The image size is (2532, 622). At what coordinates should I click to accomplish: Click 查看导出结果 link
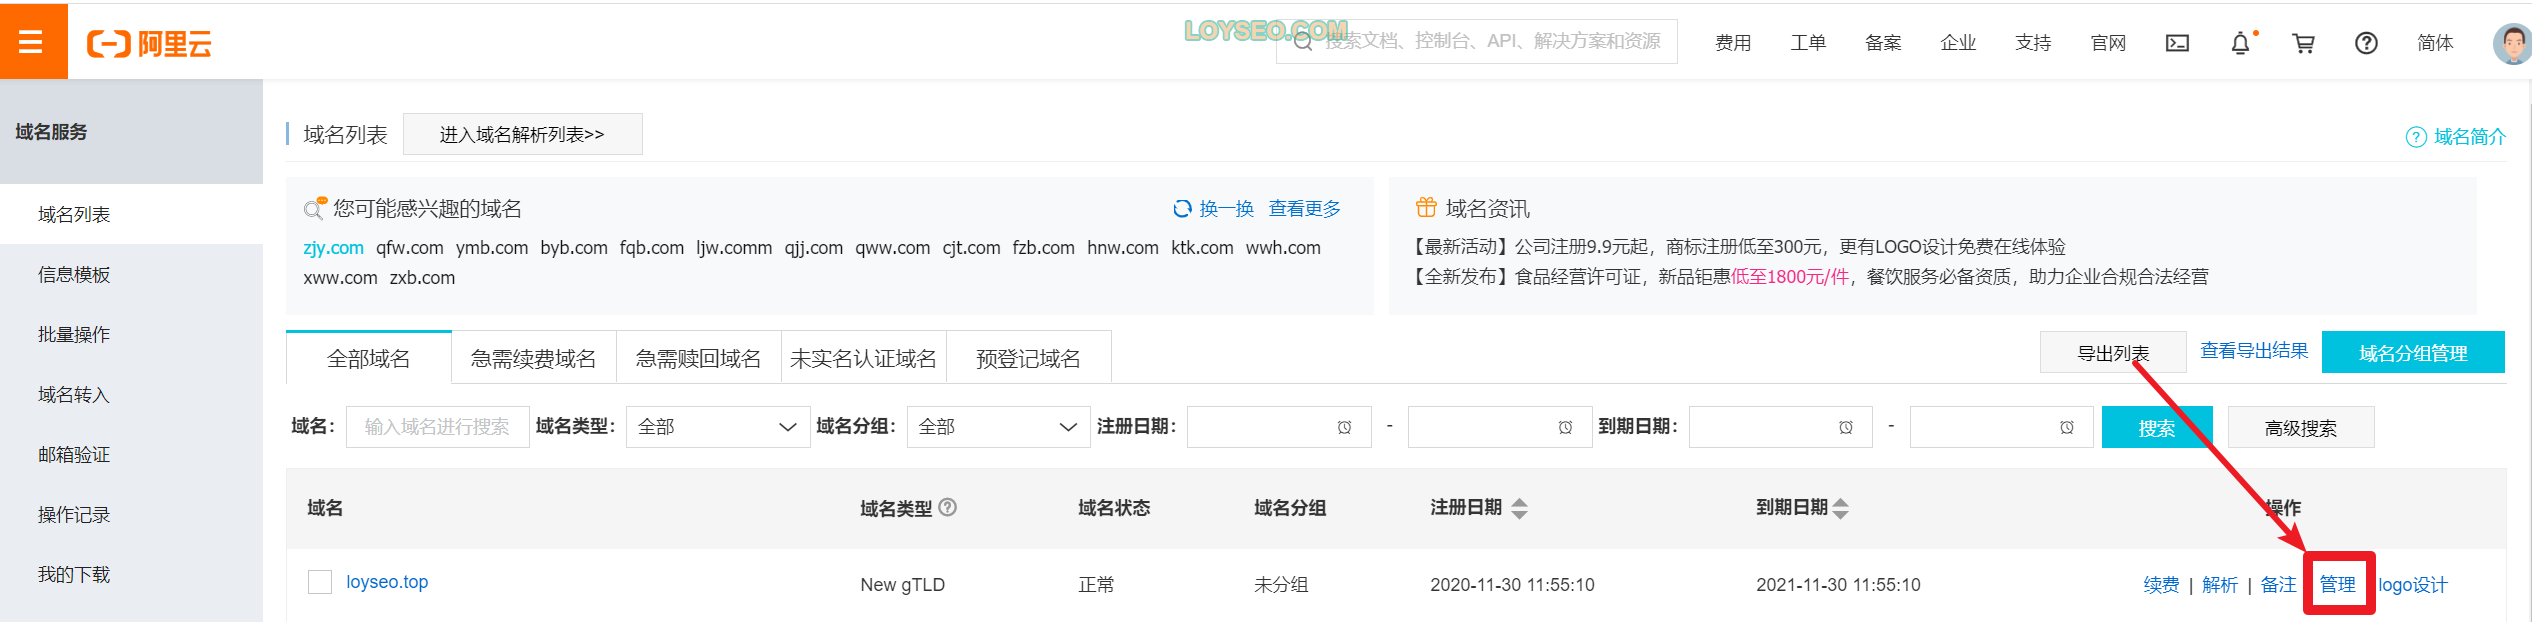(x=2254, y=351)
